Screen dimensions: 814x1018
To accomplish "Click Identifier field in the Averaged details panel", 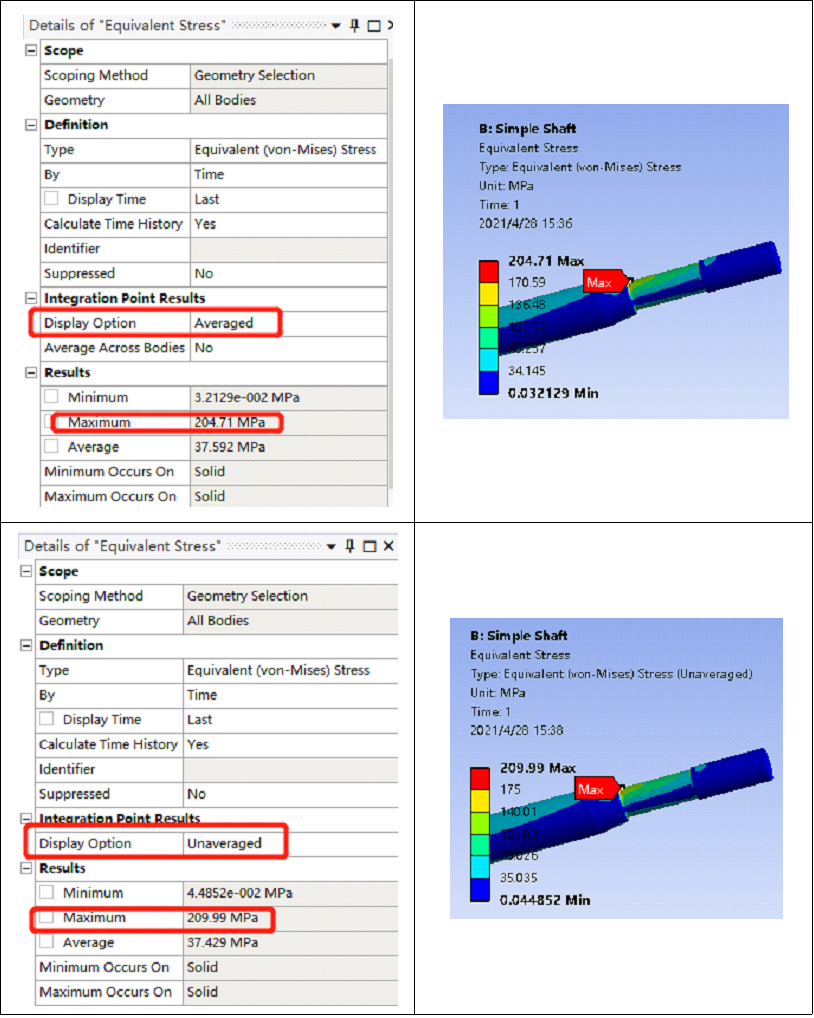I will point(288,249).
